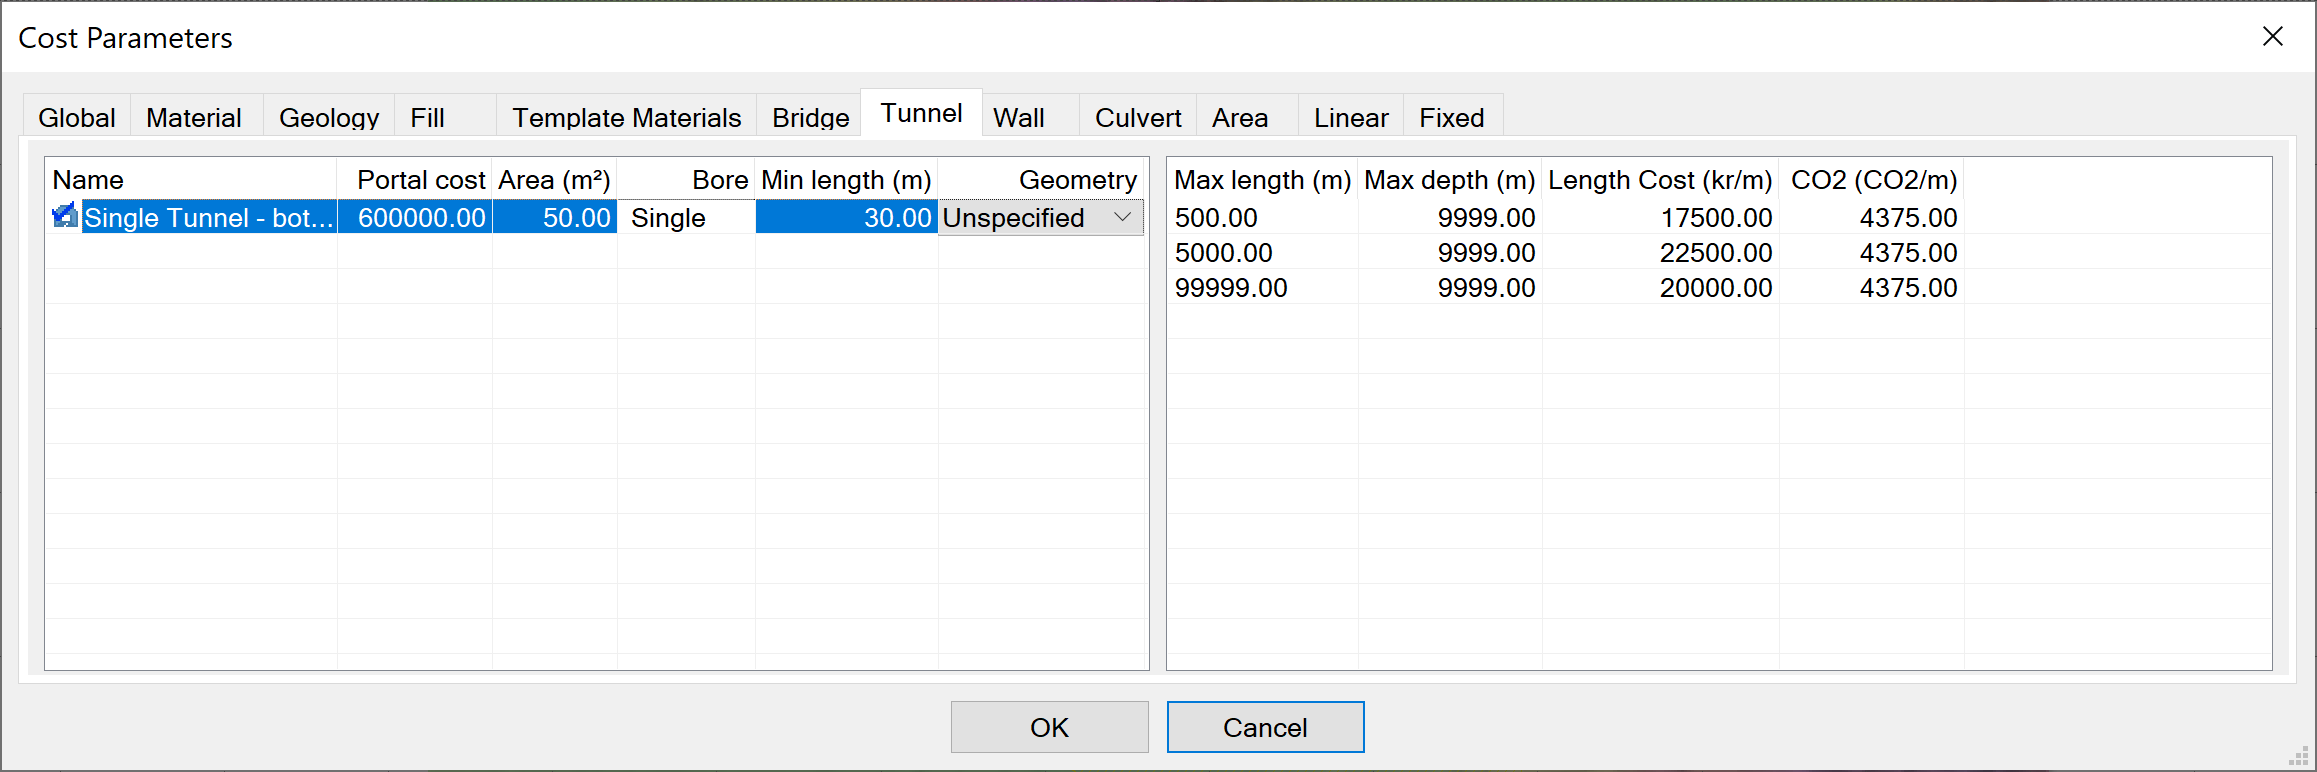Open the Linear tab

pyautogui.click(x=1350, y=118)
